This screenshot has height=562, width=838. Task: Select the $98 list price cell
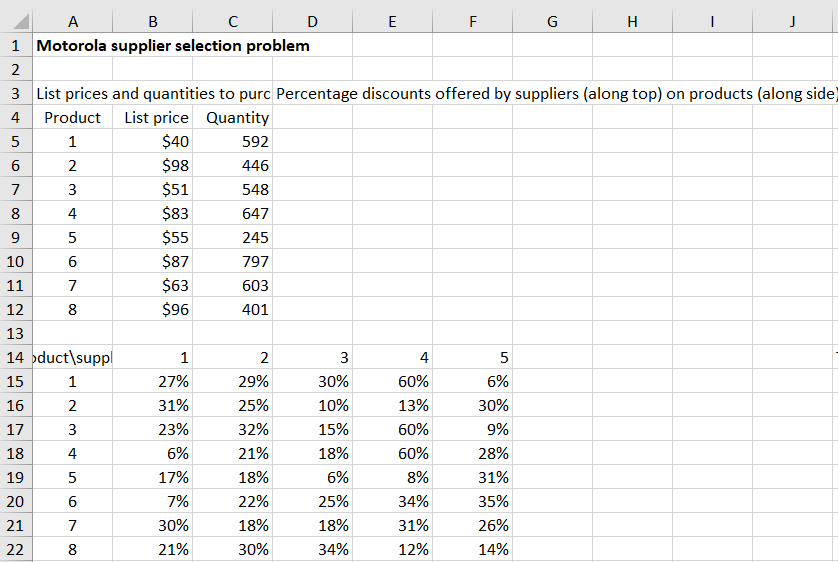pyautogui.click(x=153, y=166)
